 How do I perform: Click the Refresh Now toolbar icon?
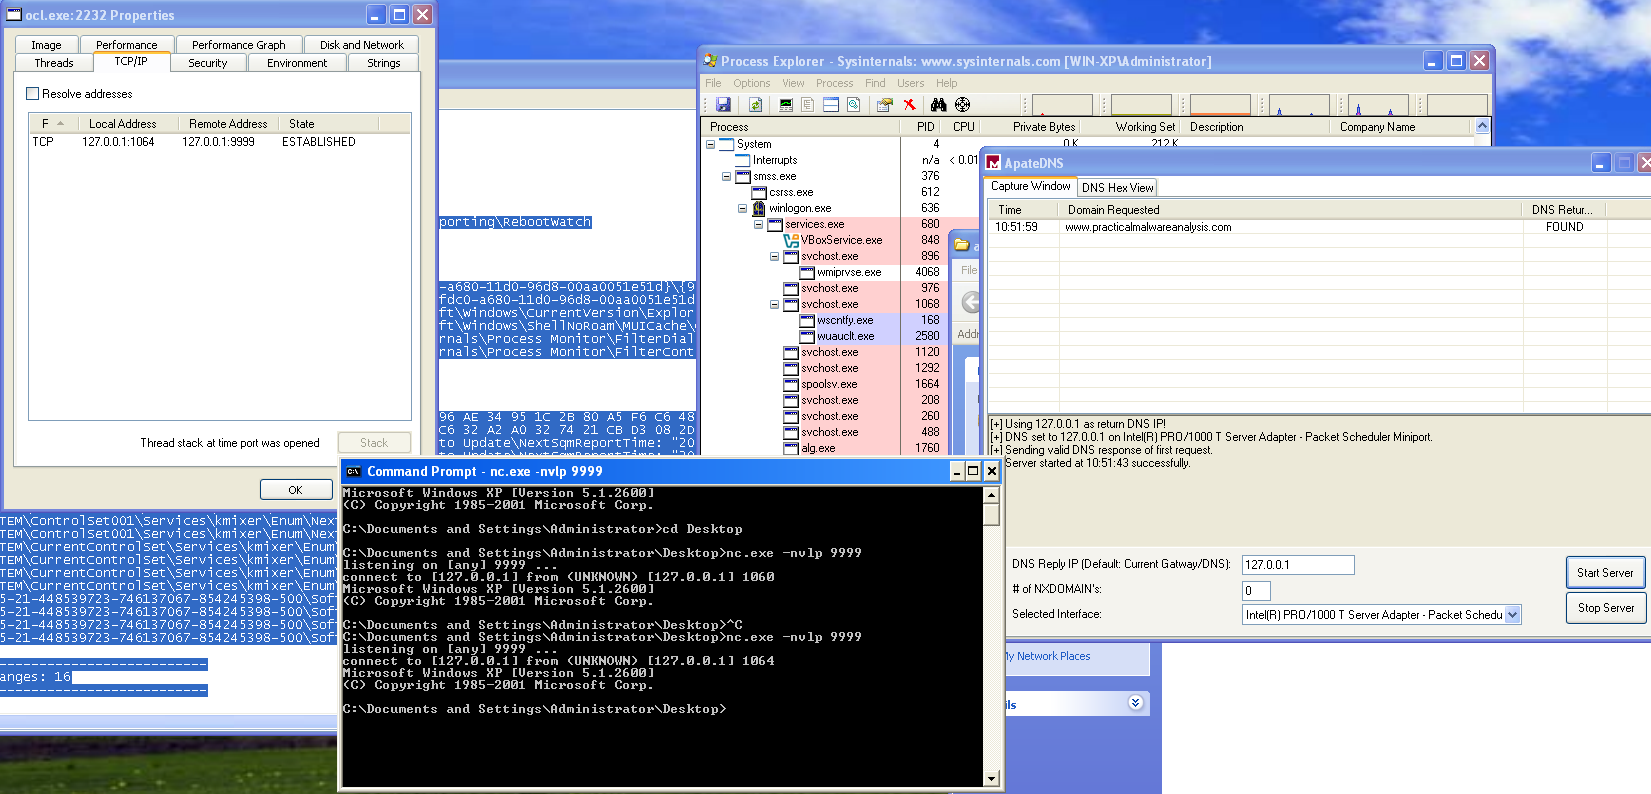click(755, 105)
